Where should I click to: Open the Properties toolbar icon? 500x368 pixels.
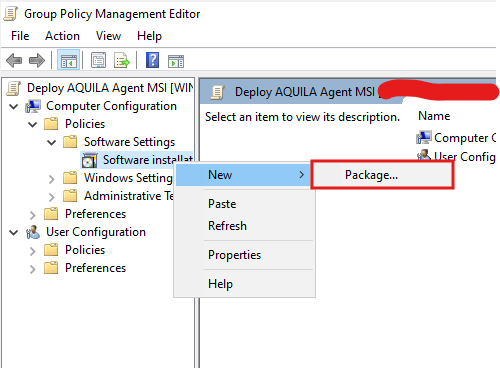point(99,61)
